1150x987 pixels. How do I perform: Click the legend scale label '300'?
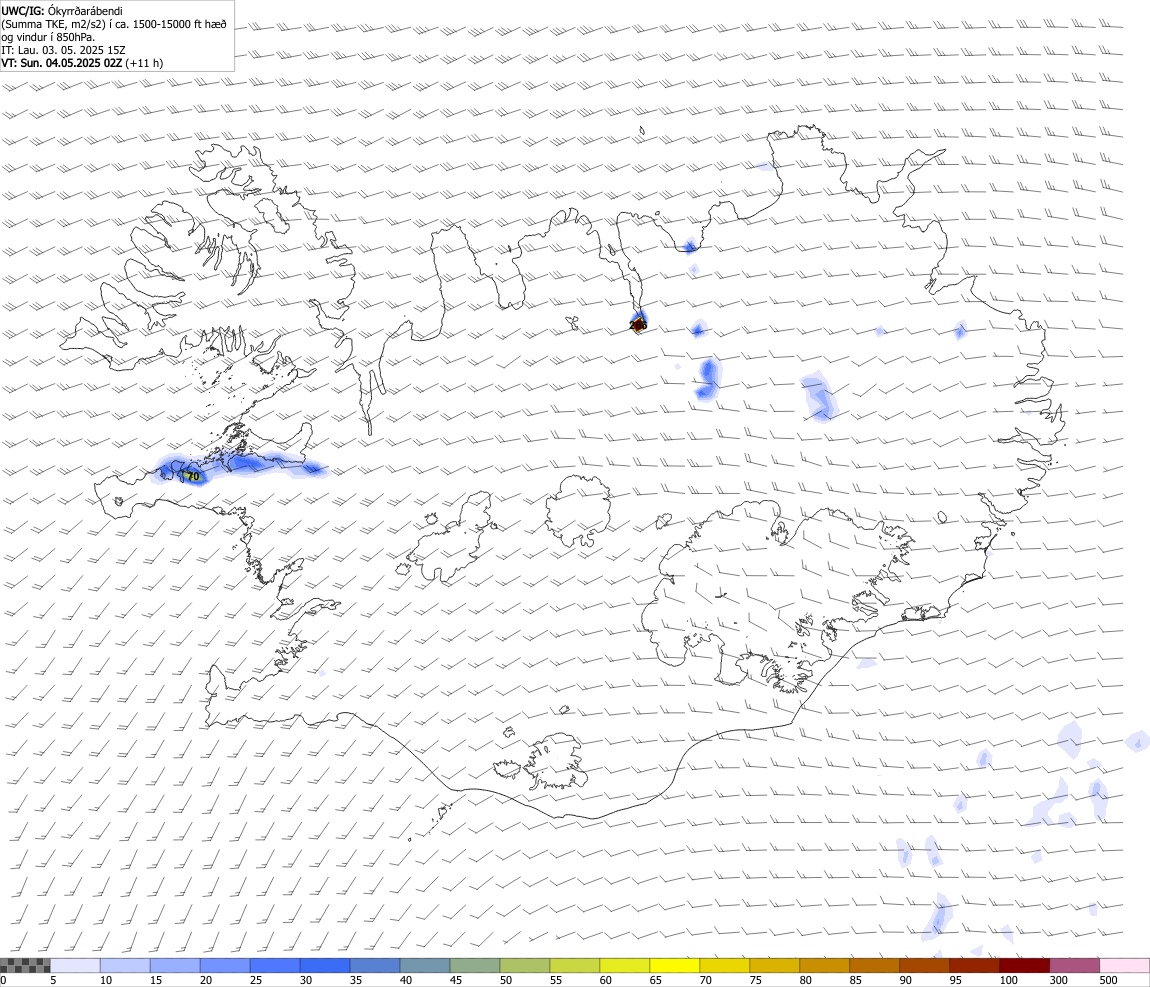pyautogui.click(x=1058, y=980)
